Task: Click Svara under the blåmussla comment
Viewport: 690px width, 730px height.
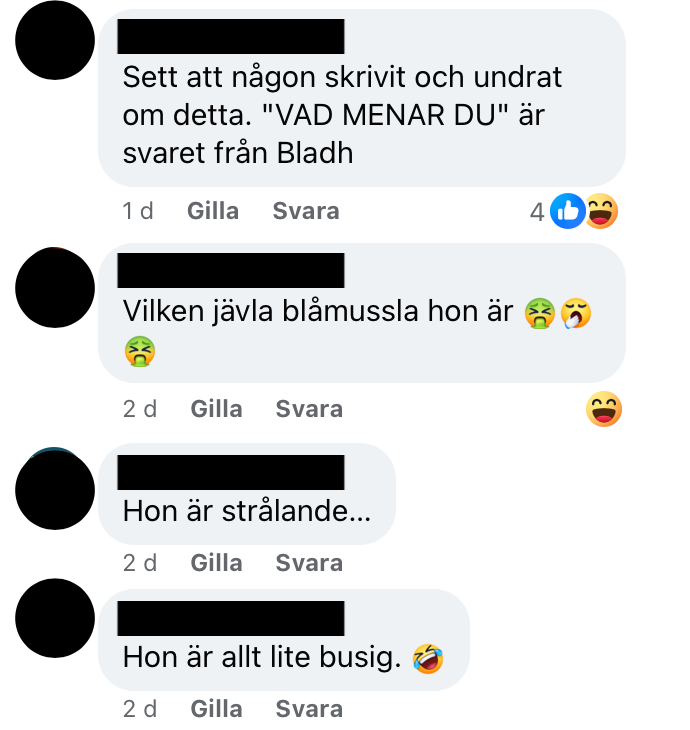Action: (309, 409)
